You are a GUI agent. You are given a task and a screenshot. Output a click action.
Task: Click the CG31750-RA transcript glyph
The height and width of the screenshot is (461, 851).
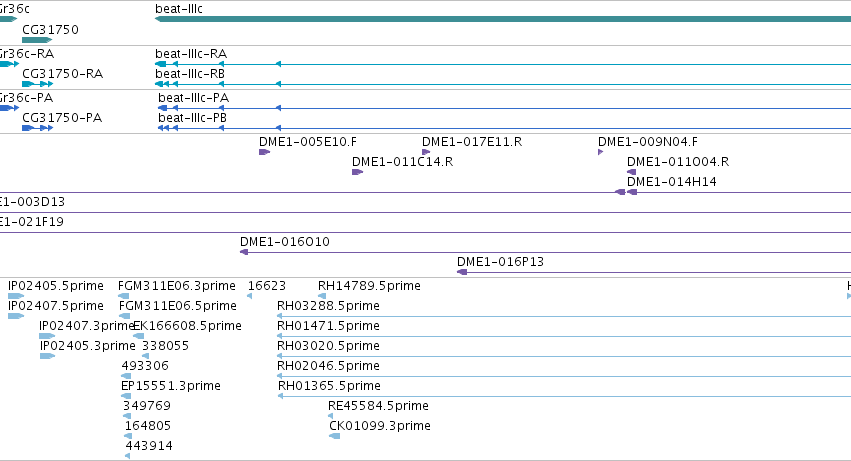(37, 84)
